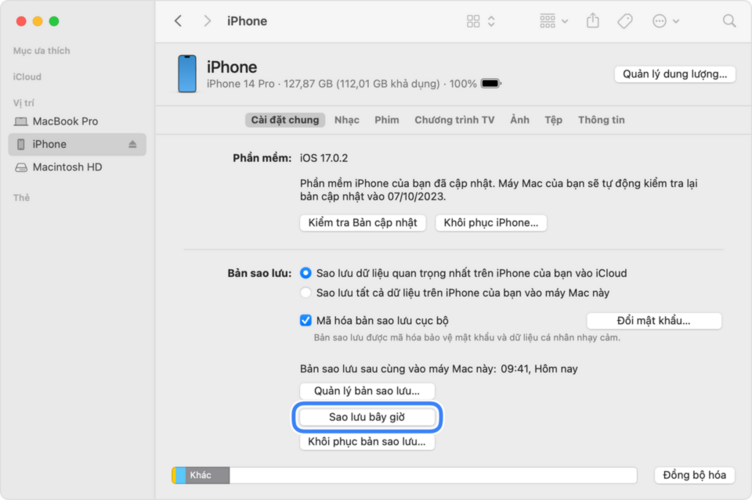Switch view using the grid icon
This screenshot has height=500, width=752.
pyautogui.click(x=473, y=21)
